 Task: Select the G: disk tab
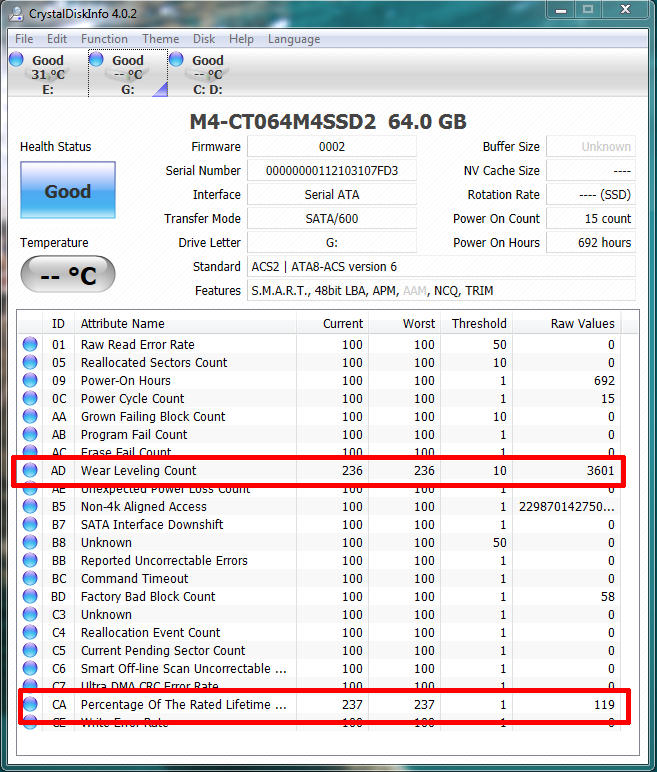[128, 73]
